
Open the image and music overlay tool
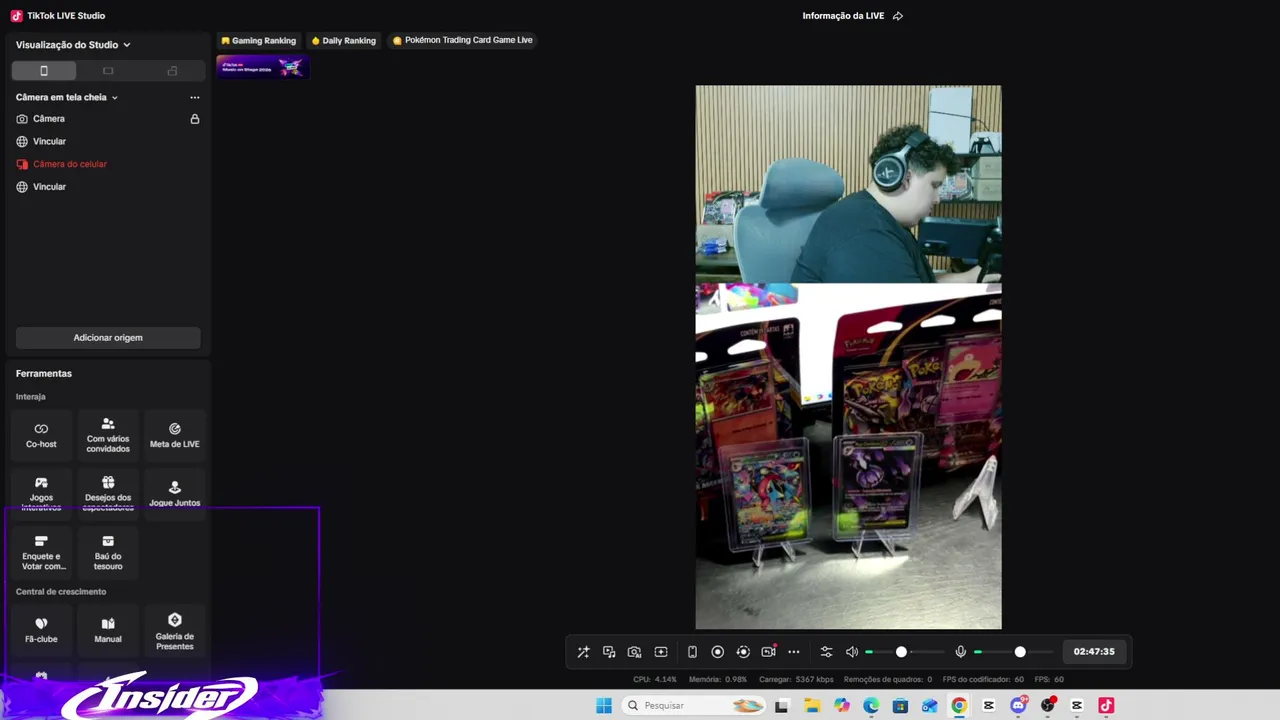[x=609, y=652]
